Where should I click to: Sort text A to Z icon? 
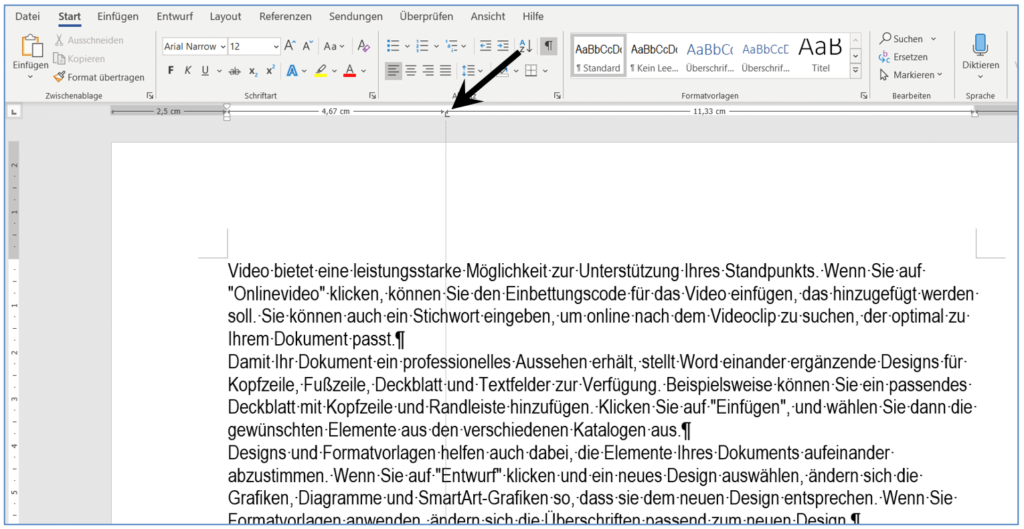pyautogui.click(x=526, y=46)
